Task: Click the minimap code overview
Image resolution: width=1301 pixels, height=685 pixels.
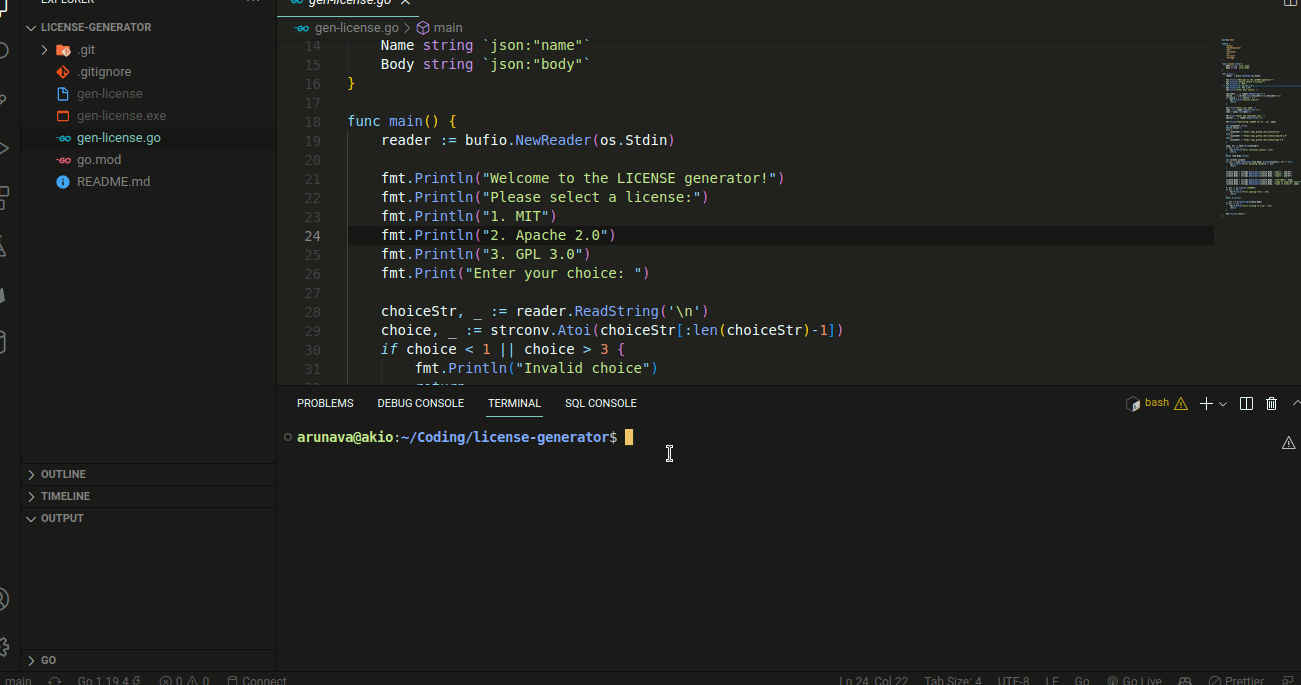Action: [x=1258, y=127]
